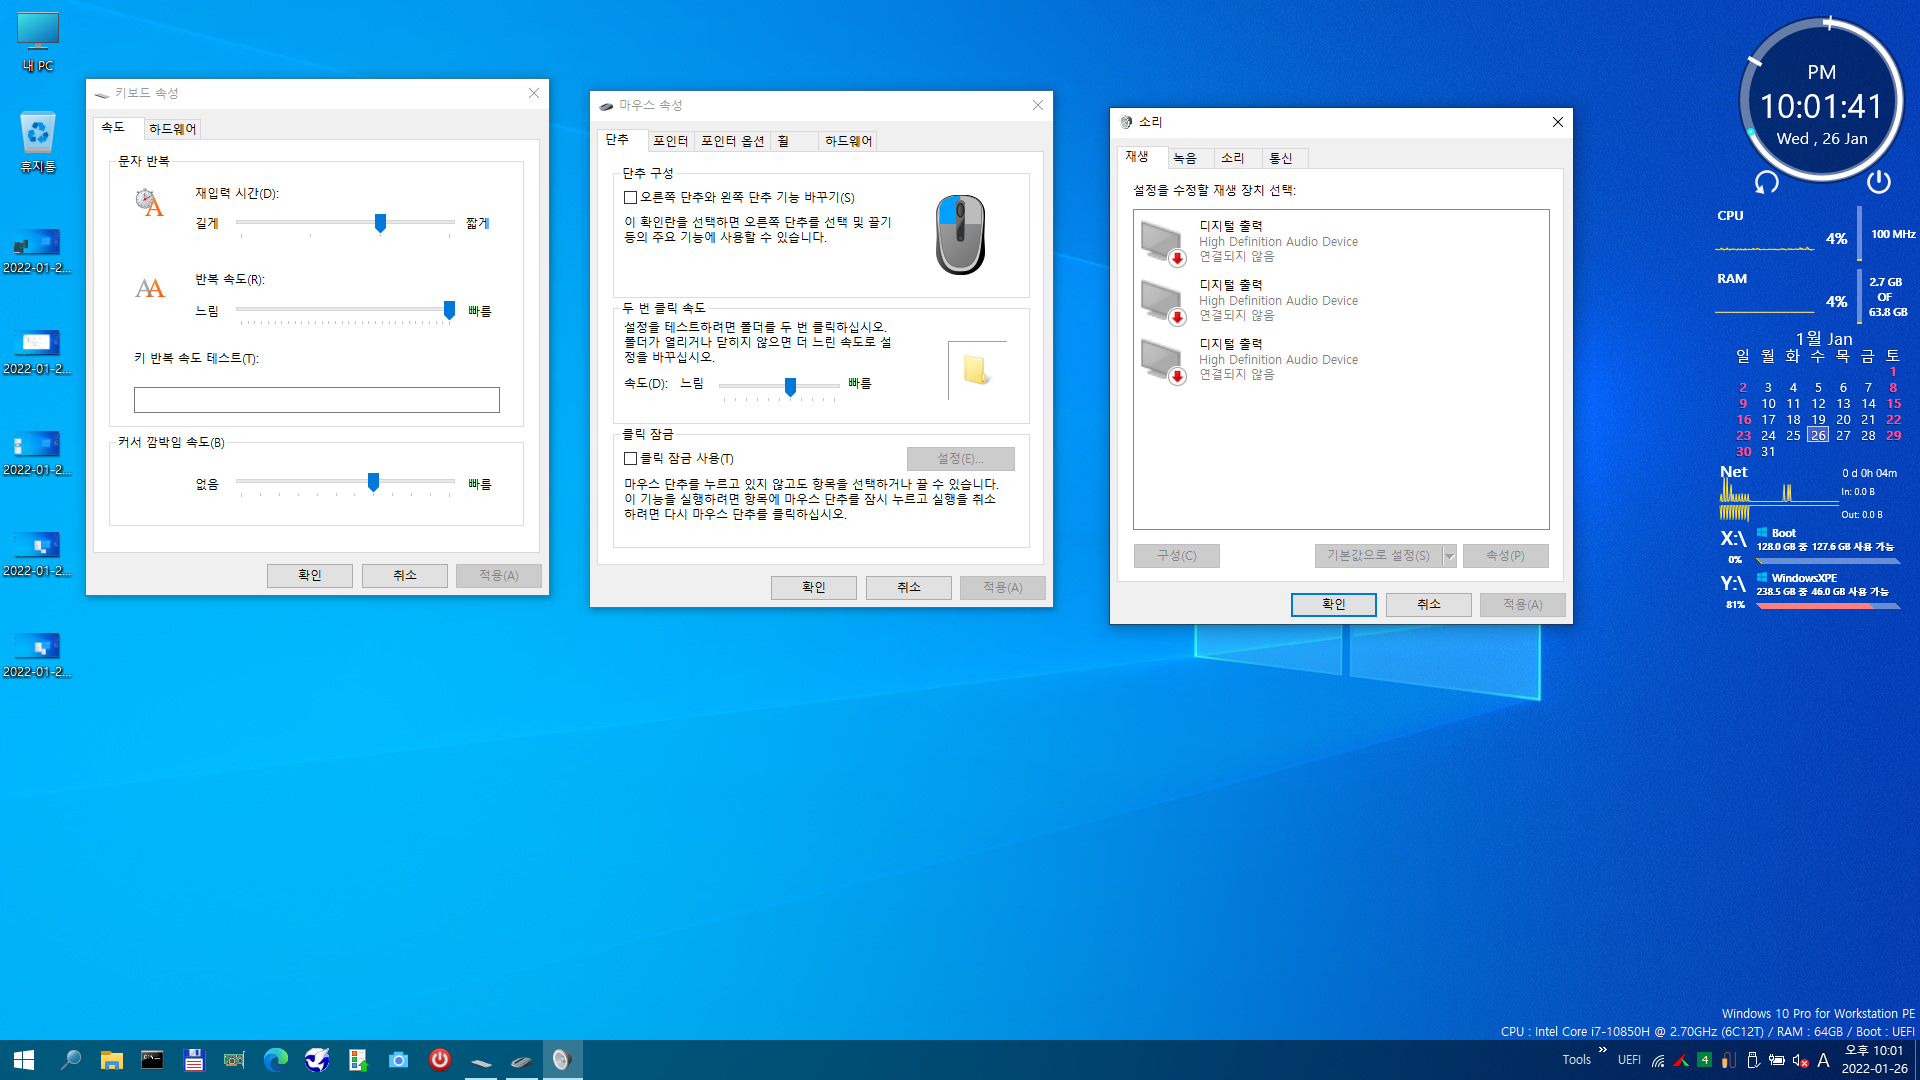Image resolution: width=1920 pixels, height=1080 pixels.
Task: Click 확인 in Mouse Properties
Action: 814,588
